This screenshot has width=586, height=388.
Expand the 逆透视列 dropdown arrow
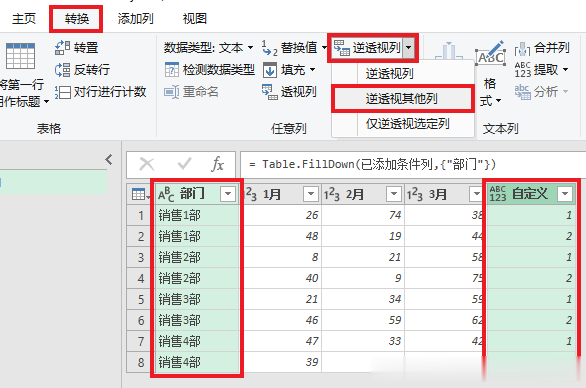[x=408, y=47]
